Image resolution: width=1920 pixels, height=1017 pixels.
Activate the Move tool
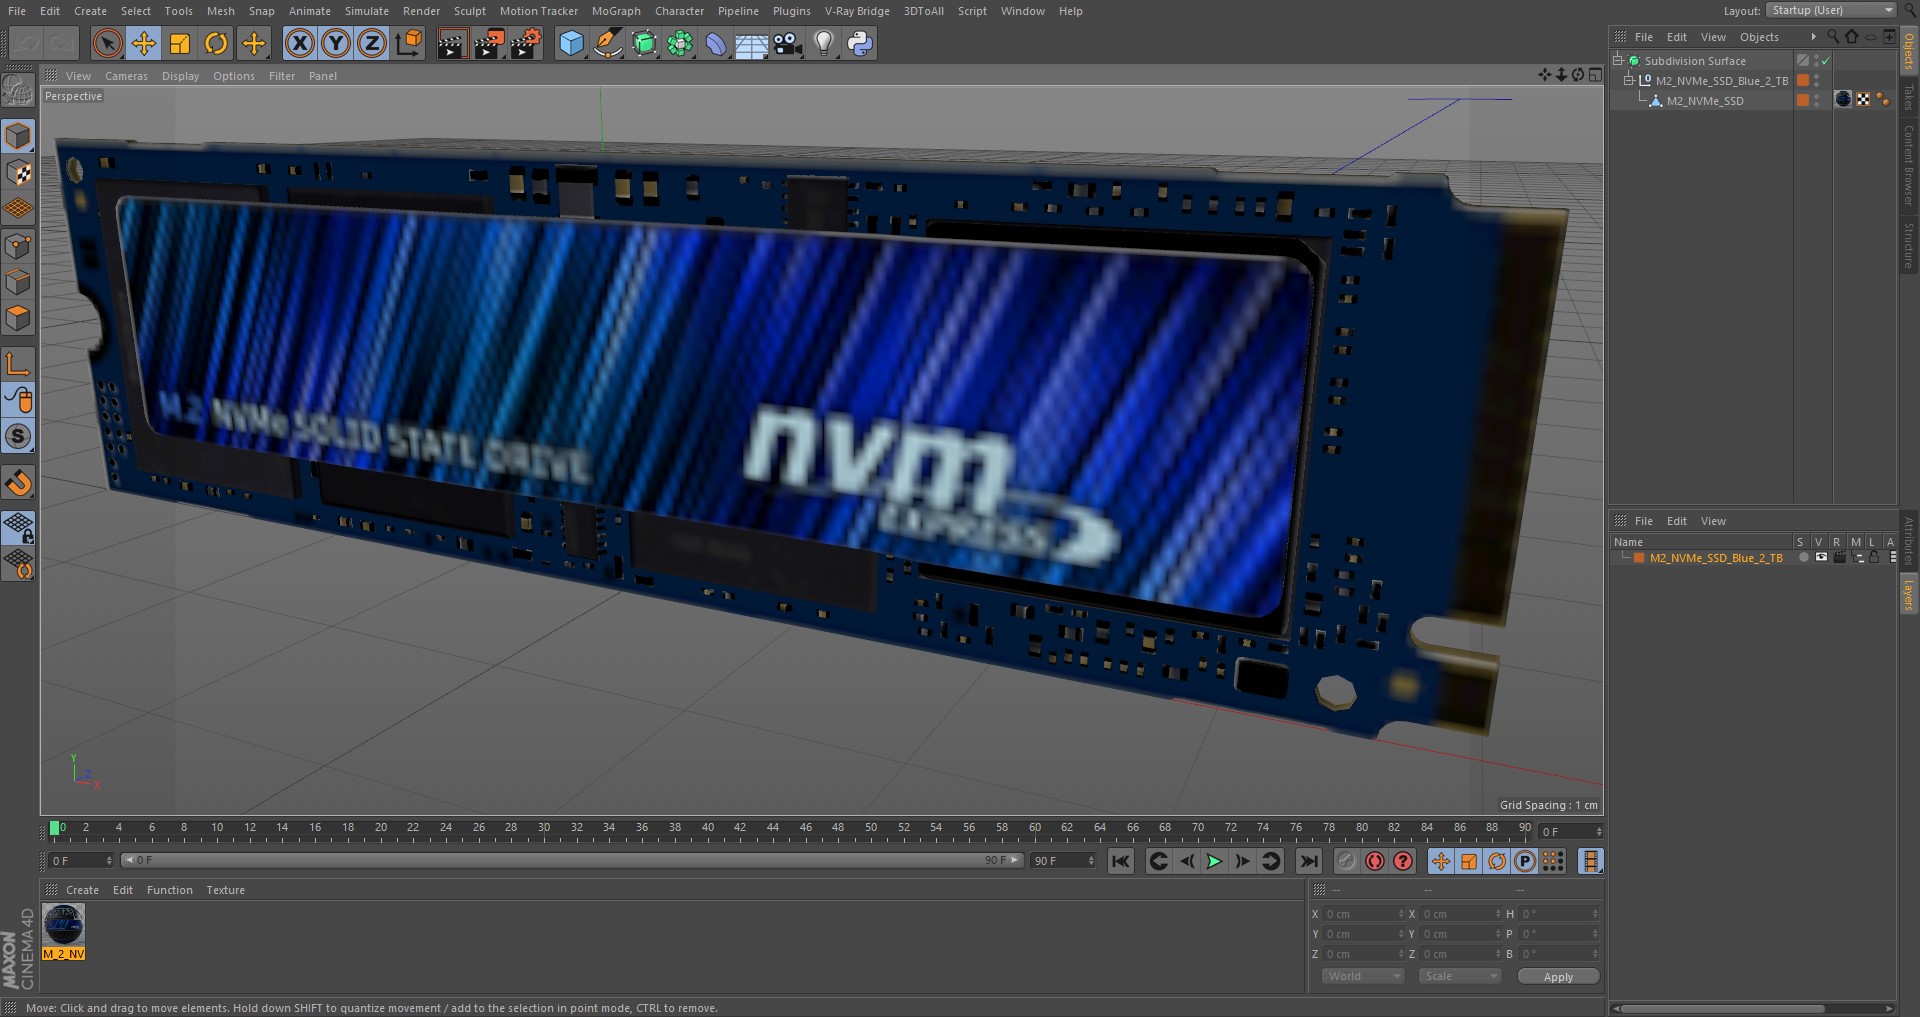tap(144, 43)
